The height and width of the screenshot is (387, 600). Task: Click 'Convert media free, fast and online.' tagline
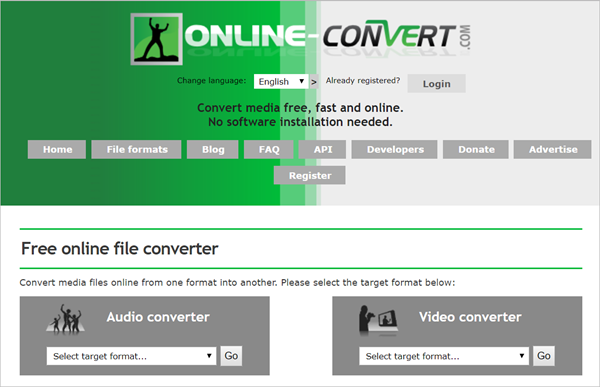tap(300, 108)
